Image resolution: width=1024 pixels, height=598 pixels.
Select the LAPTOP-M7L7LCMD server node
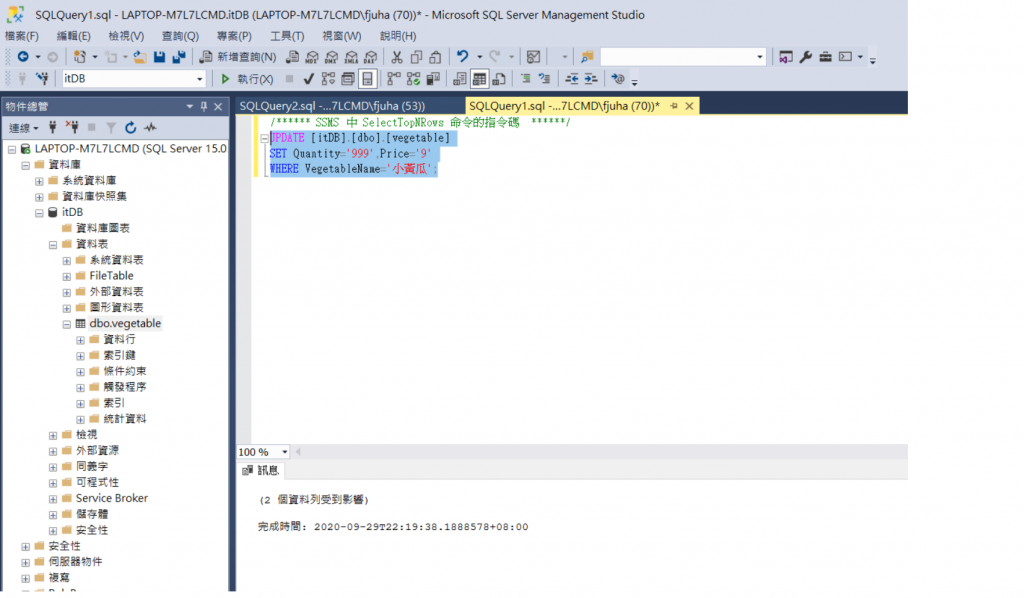coord(130,149)
